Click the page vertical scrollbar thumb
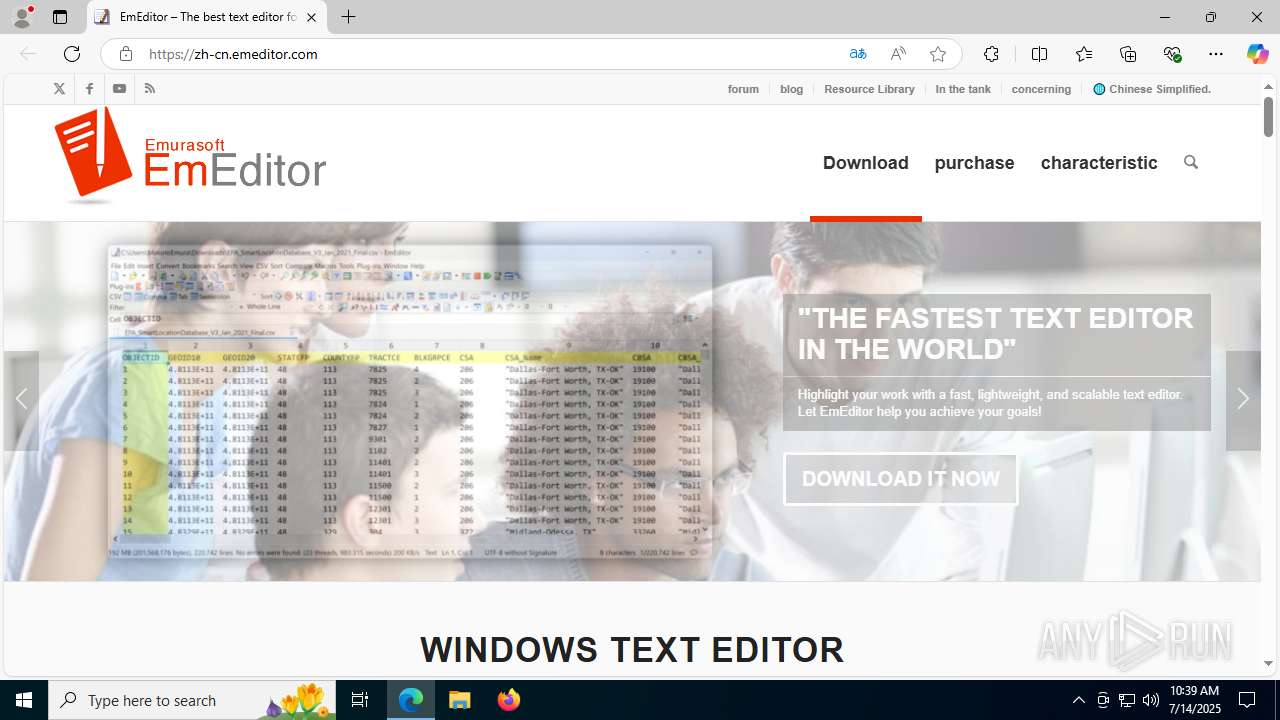This screenshot has width=1280, height=720. 1268,118
